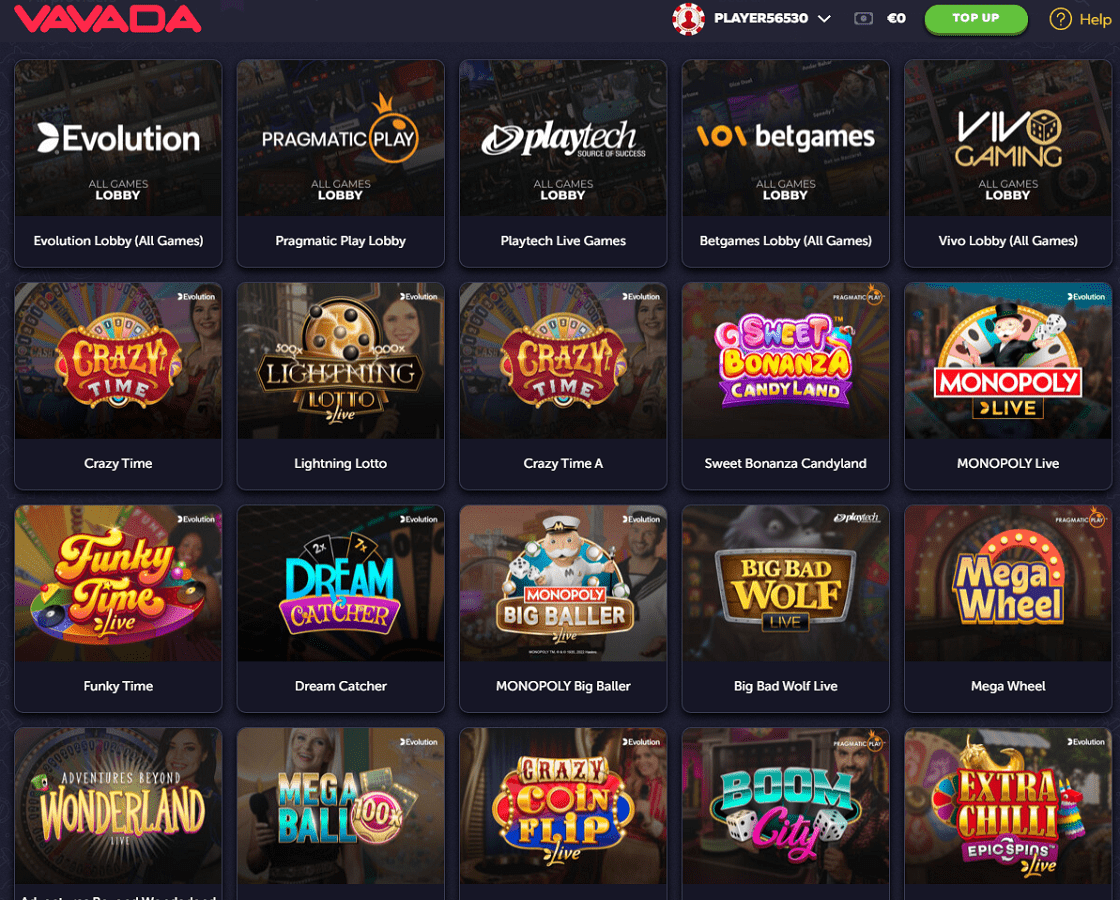Open Dream Catcher game
Viewport: 1120px width, 900px height.
[x=341, y=609]
